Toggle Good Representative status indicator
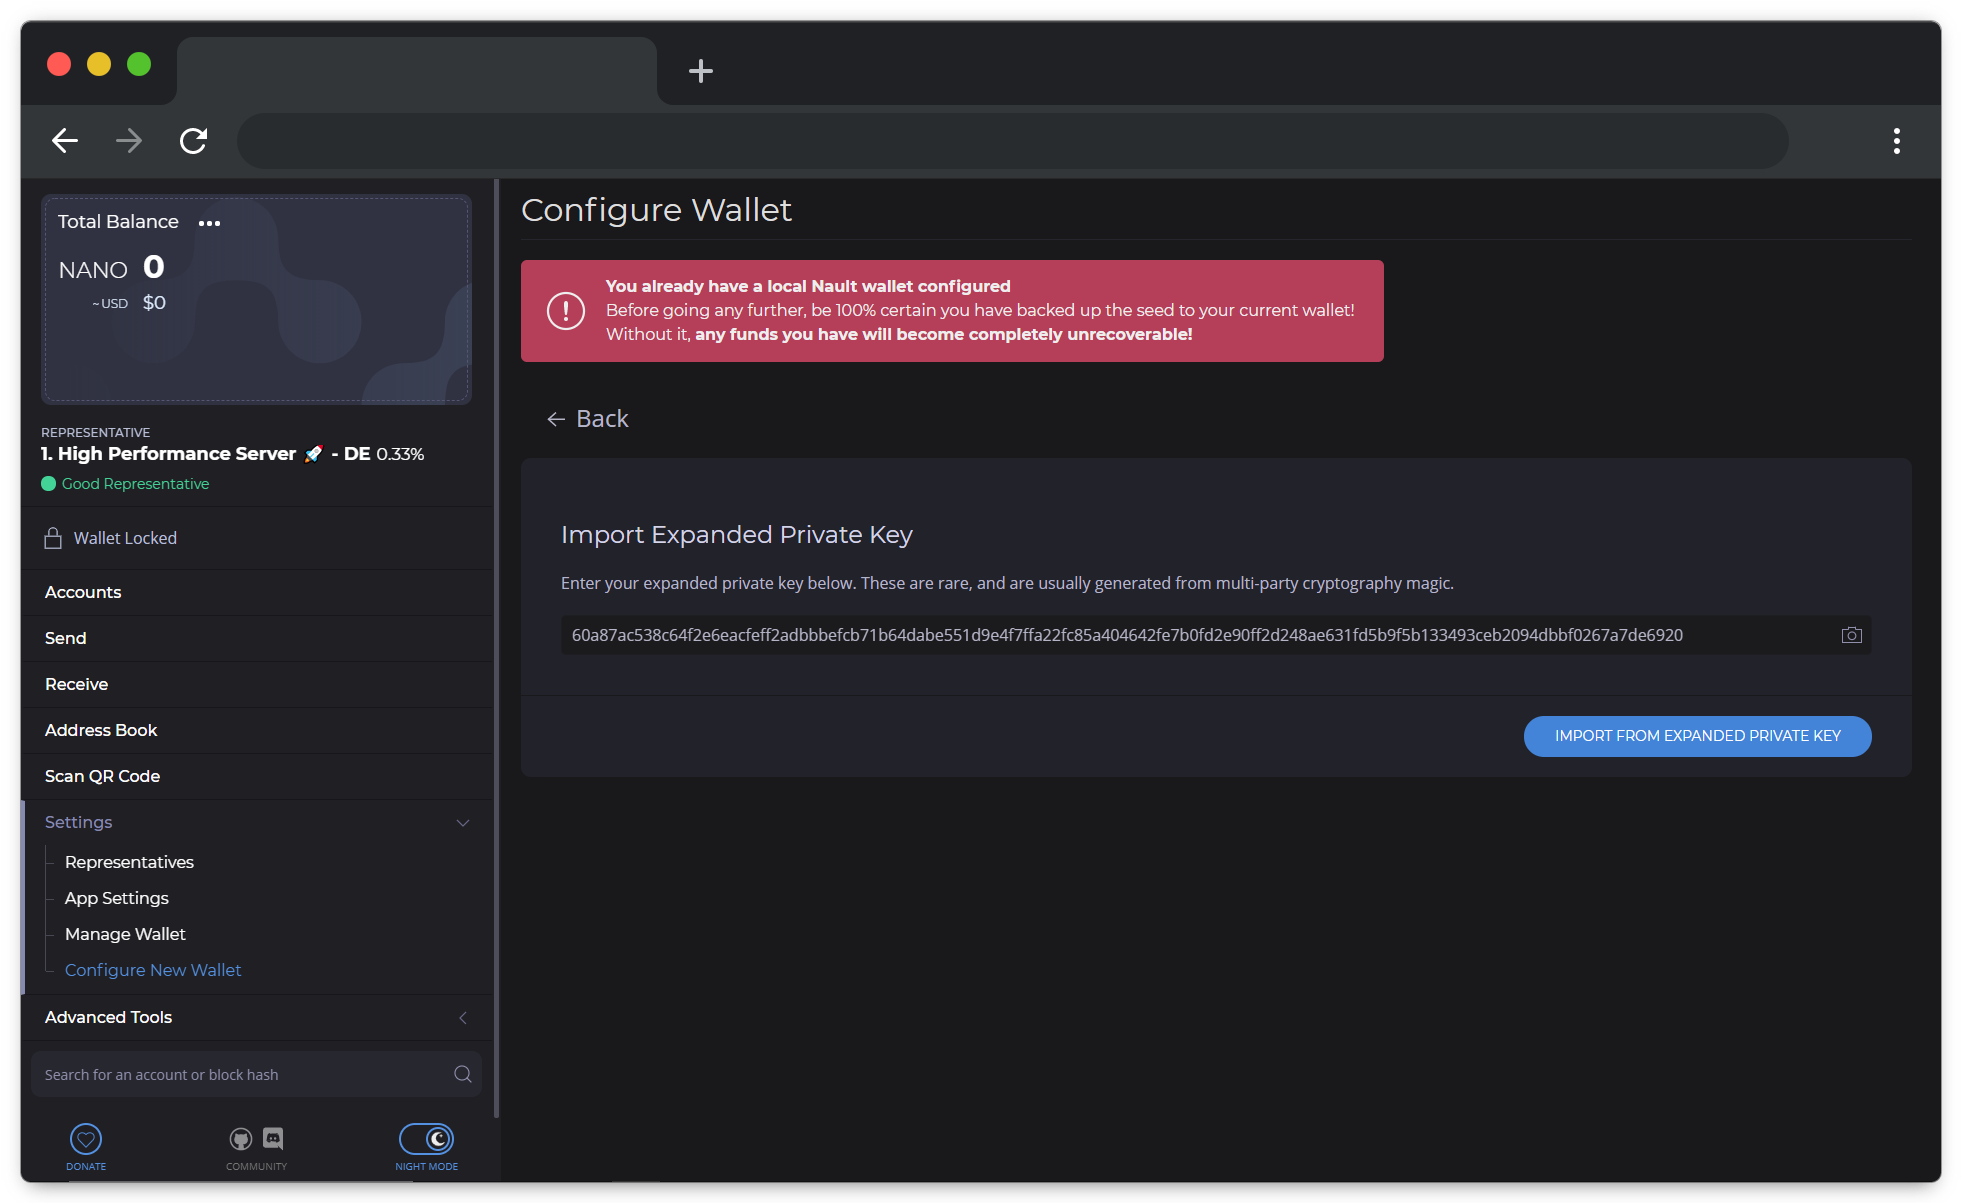 click(125, 484)
